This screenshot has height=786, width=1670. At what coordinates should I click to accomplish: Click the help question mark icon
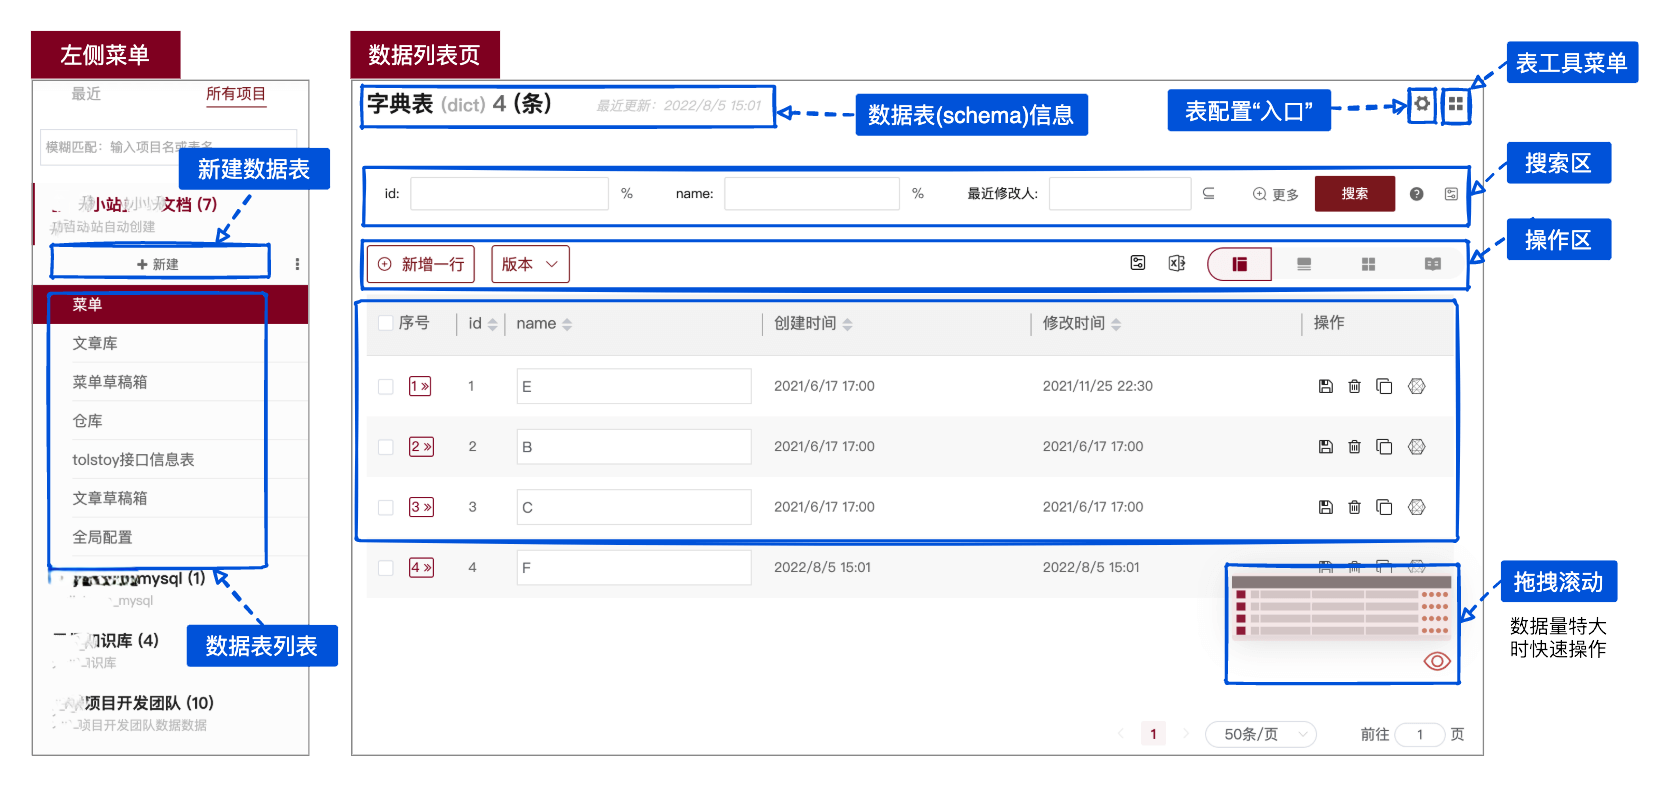click(1416, 194)
